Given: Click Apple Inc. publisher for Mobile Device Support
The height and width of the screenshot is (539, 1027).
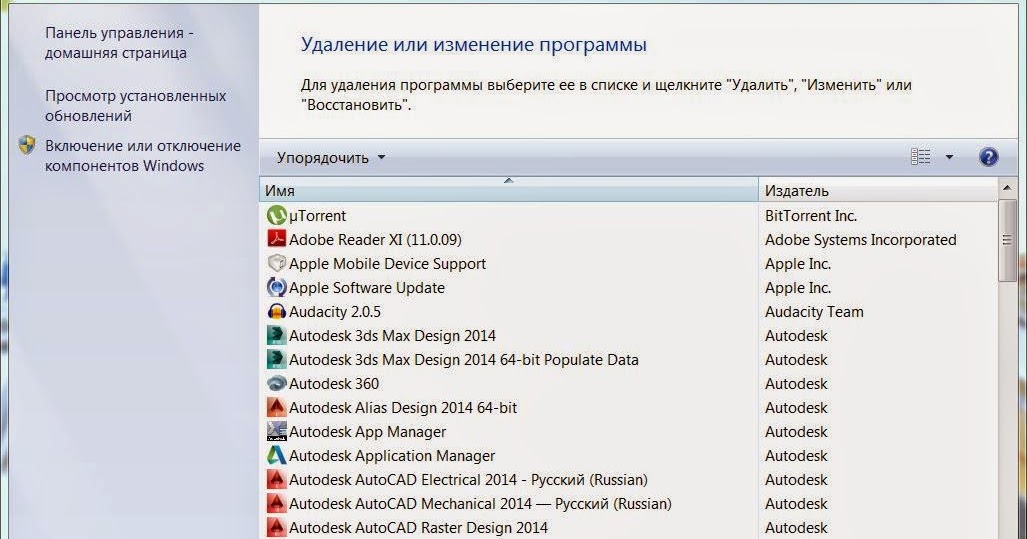Looking at the screenshot, I should tap(798, 264).
